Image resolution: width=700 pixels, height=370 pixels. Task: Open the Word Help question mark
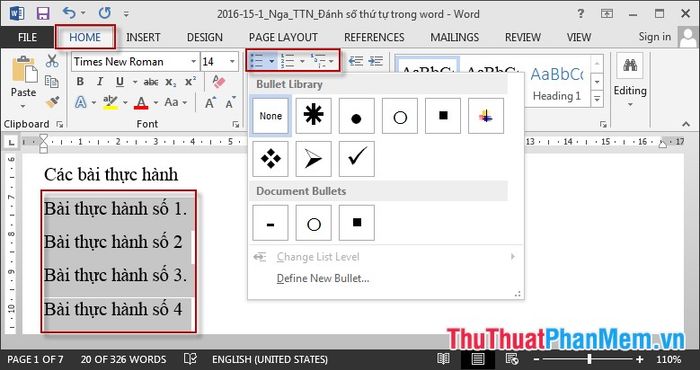(x=580, y=13)
